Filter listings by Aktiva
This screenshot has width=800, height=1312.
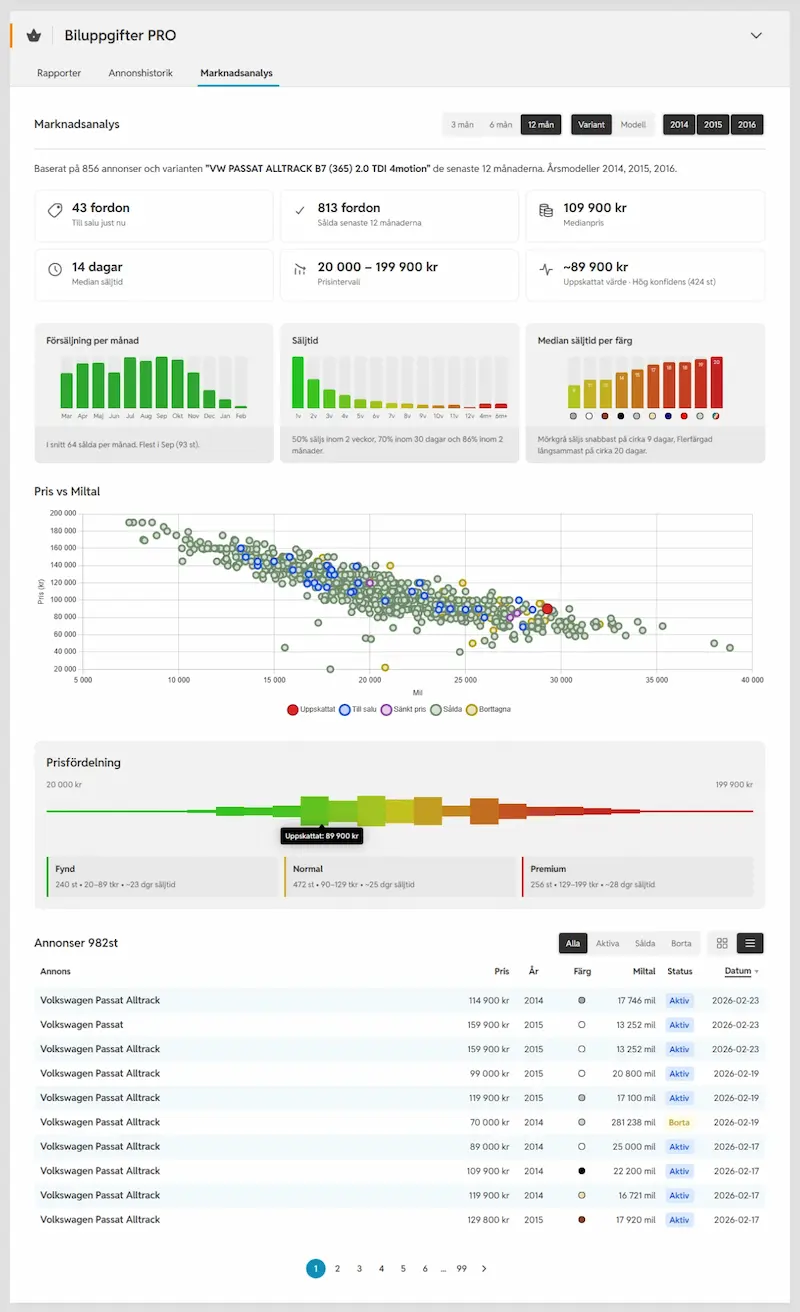click(607, 943)
